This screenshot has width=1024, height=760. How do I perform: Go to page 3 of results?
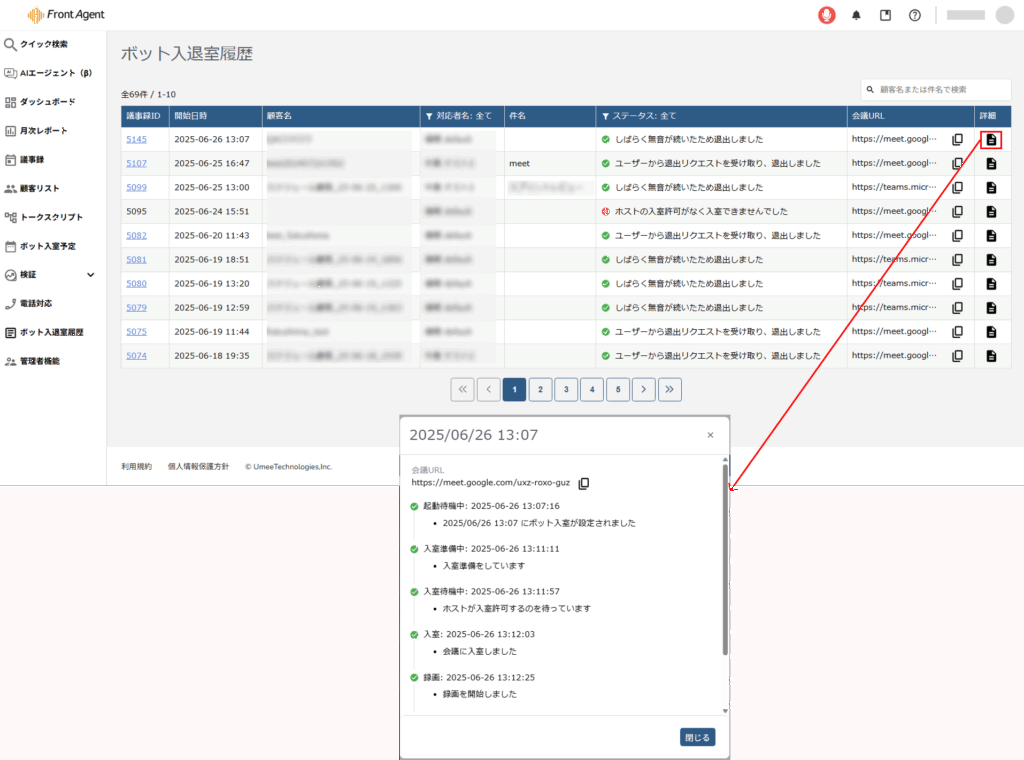[566, 389]
